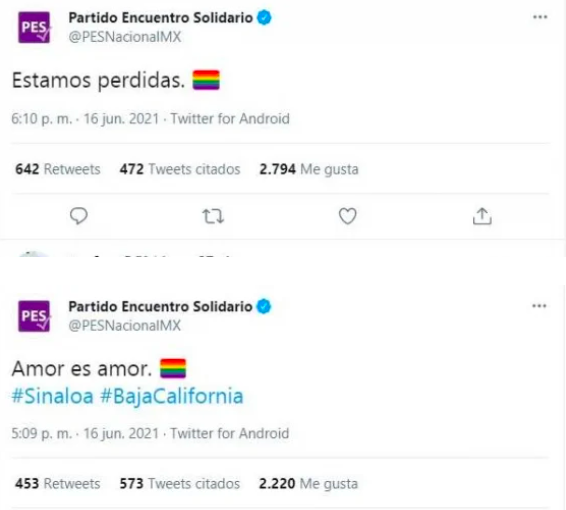Viewport: 566px width, 510px height.
Task: Click the 5:09 p. m. timestamp on second tweet
Action: (42, 433)
